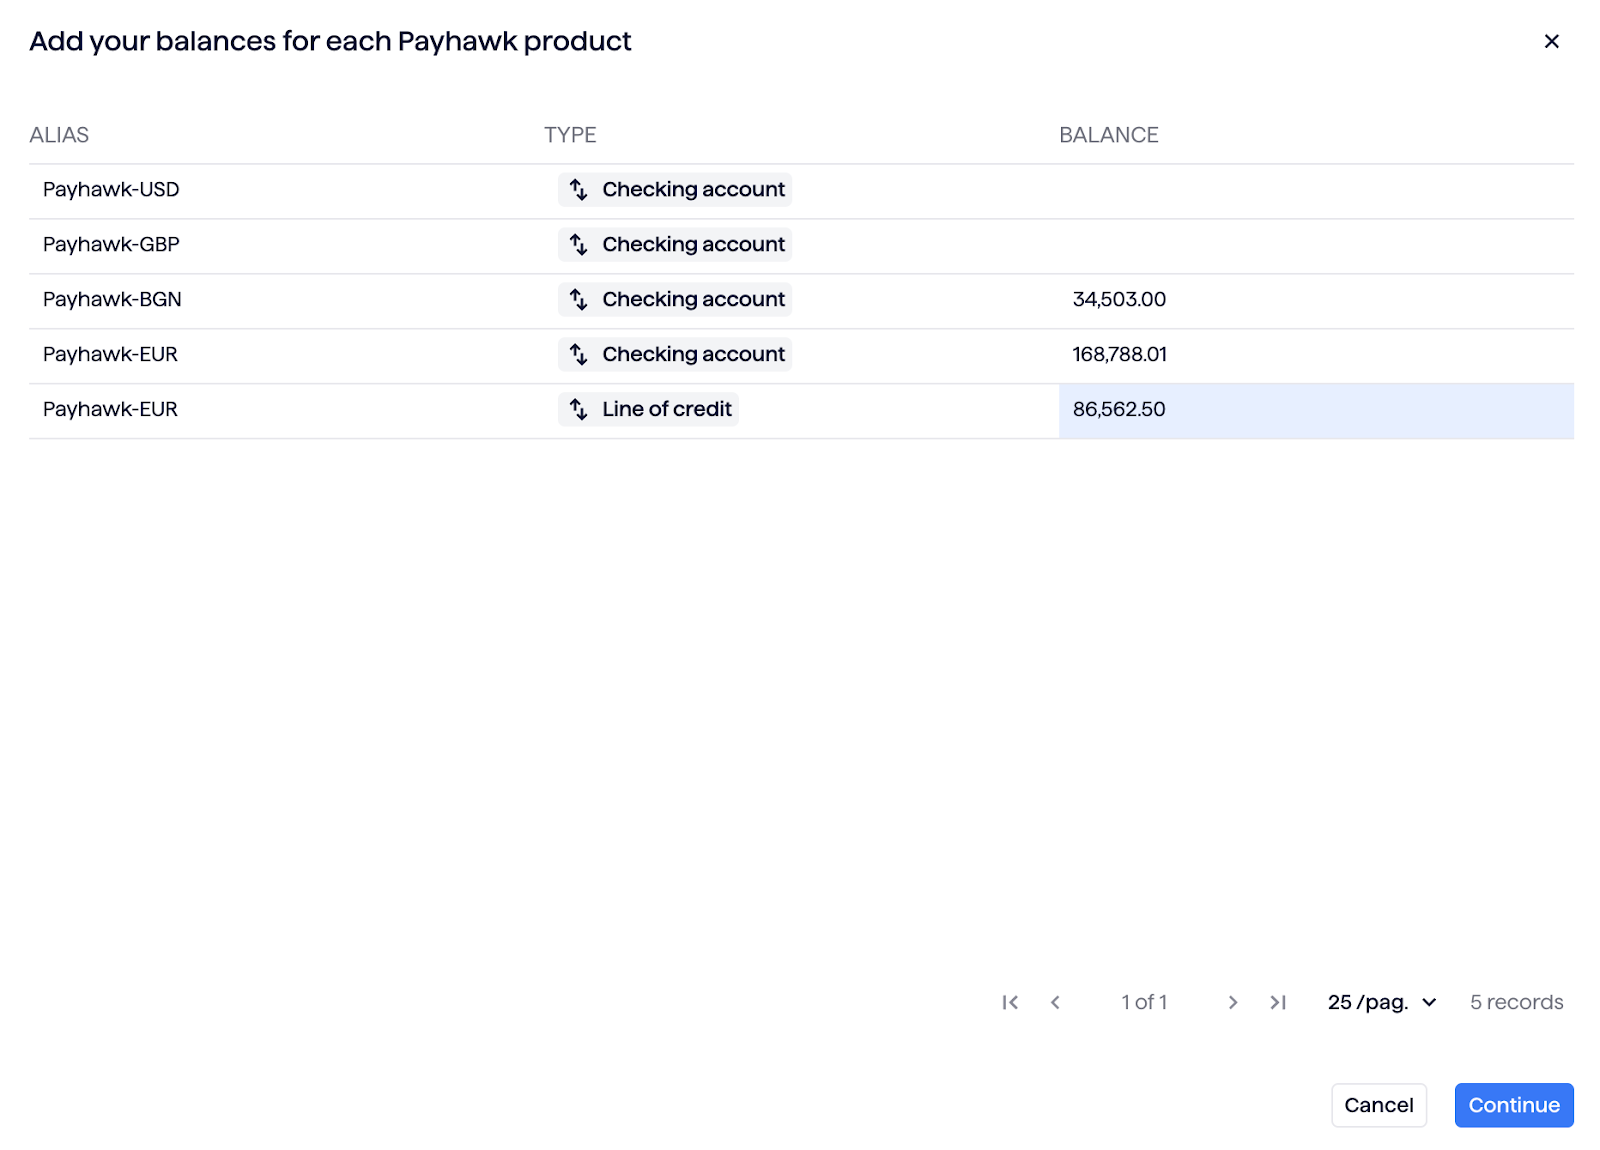Image resolution: width=1600 pixels, height=1150 pixels.
Task: Edit the 34,503.00 balance for Payhawk-BGN
Action: [x=1119, y=300]
